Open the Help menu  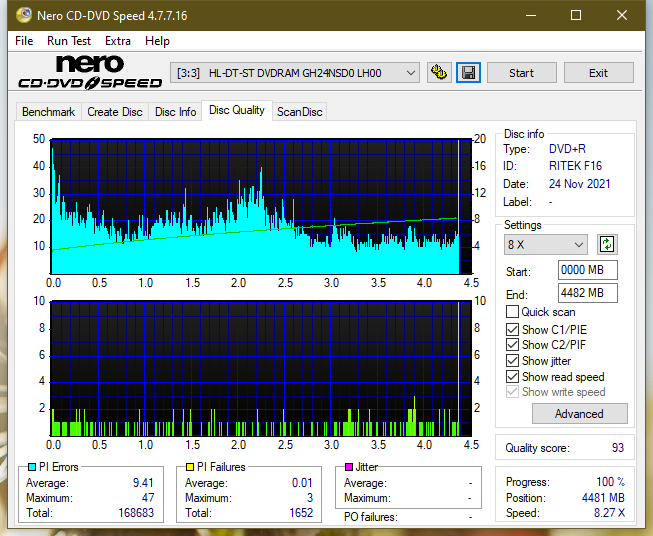click(157, 41)
